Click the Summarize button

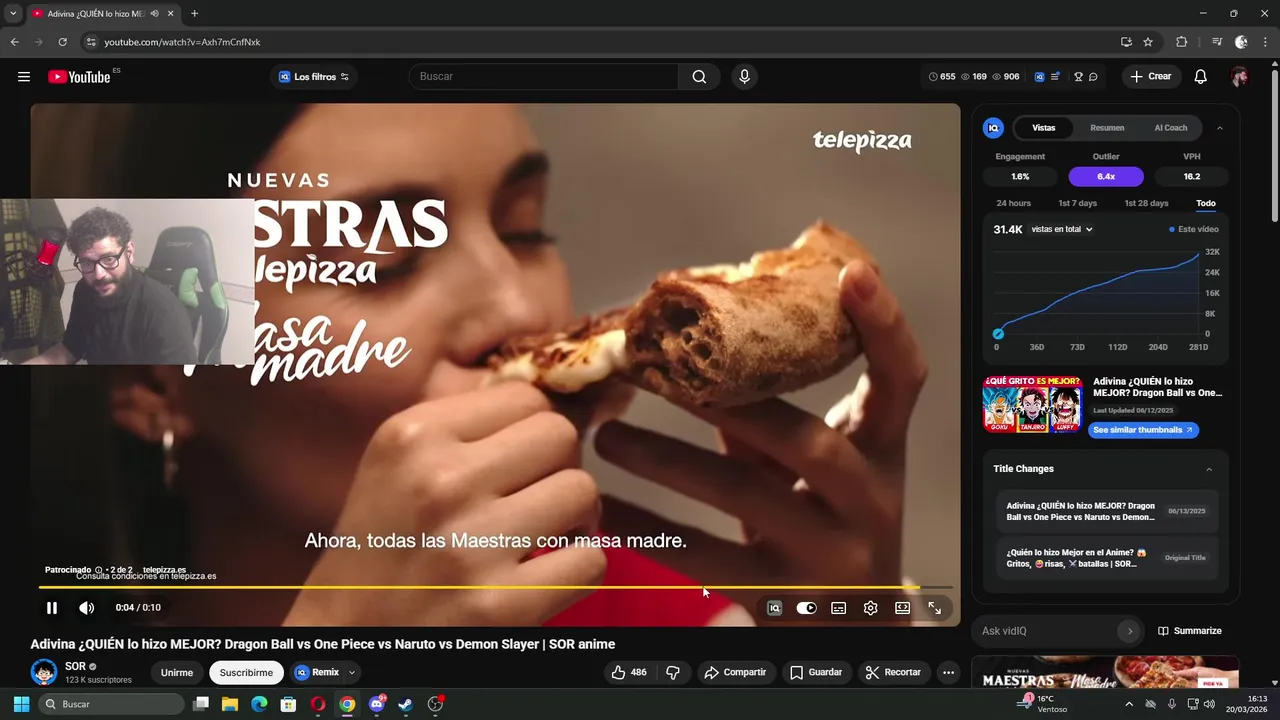click(1190, 631)
